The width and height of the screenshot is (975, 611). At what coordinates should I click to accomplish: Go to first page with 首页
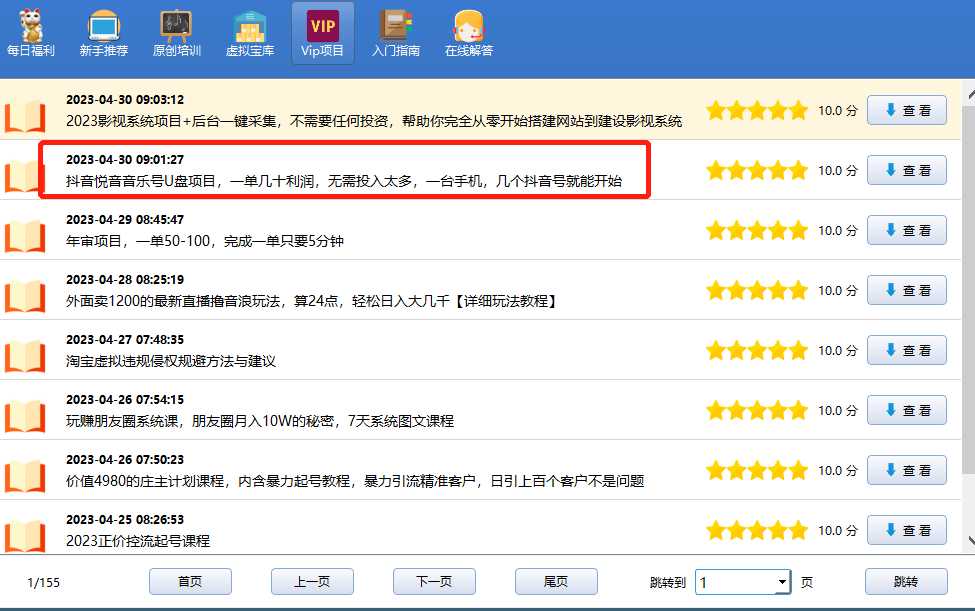[190, 582]
